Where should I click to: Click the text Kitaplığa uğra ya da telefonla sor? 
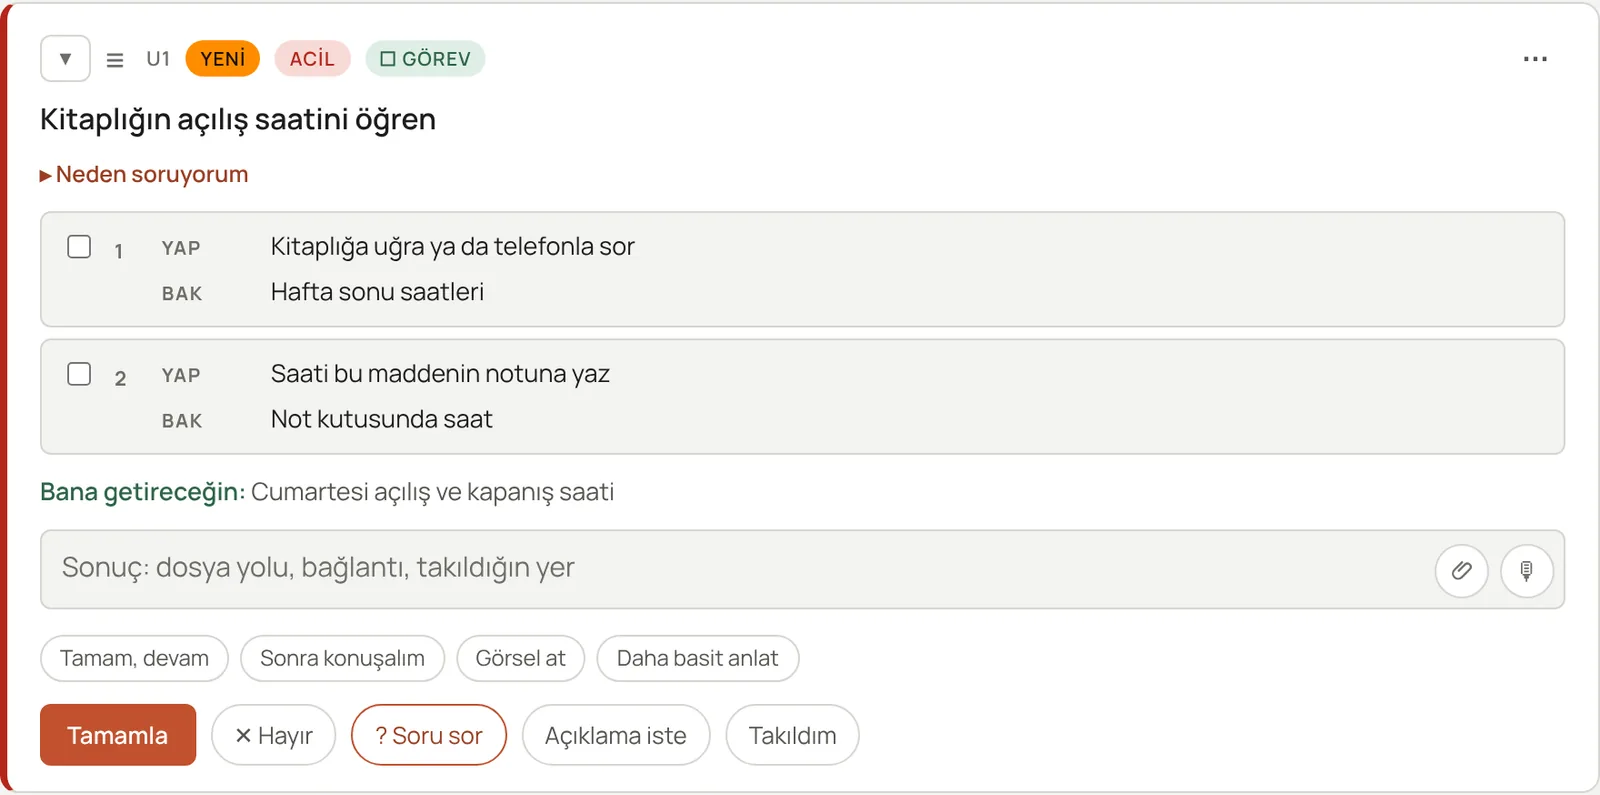[x=452, y=247]
